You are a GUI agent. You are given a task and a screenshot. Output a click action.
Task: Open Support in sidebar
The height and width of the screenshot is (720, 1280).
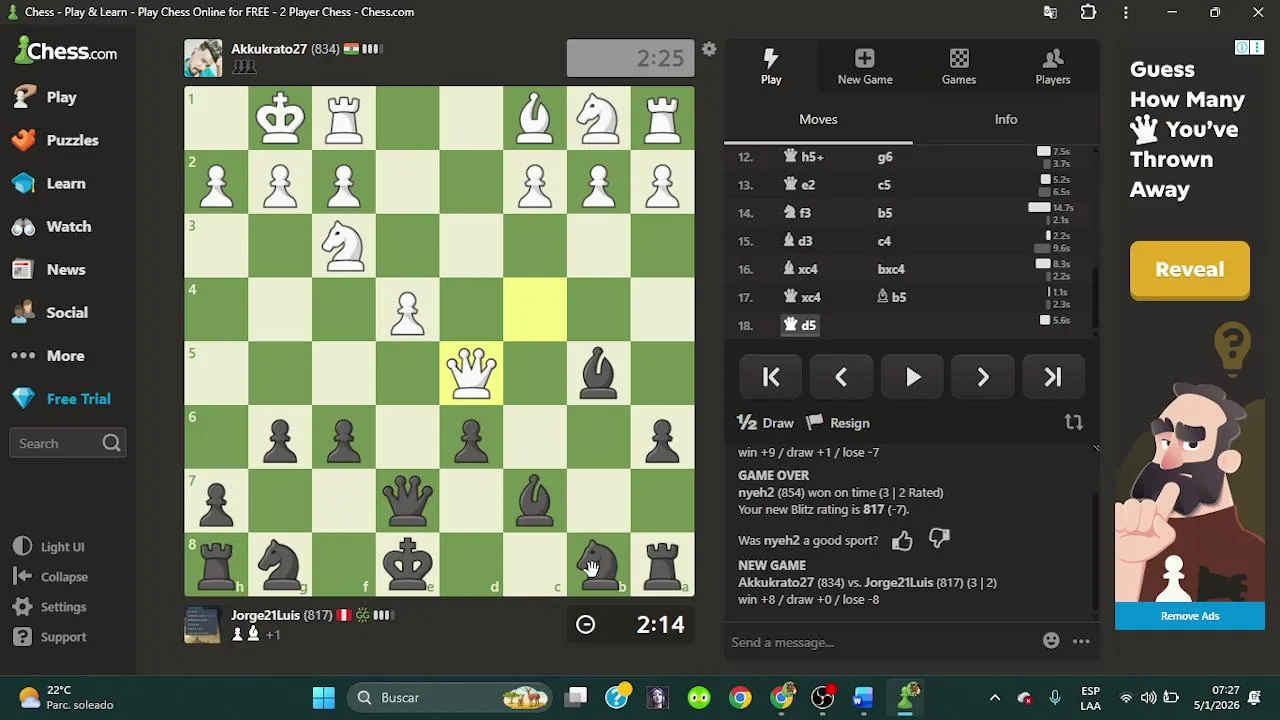click(50, 637)
